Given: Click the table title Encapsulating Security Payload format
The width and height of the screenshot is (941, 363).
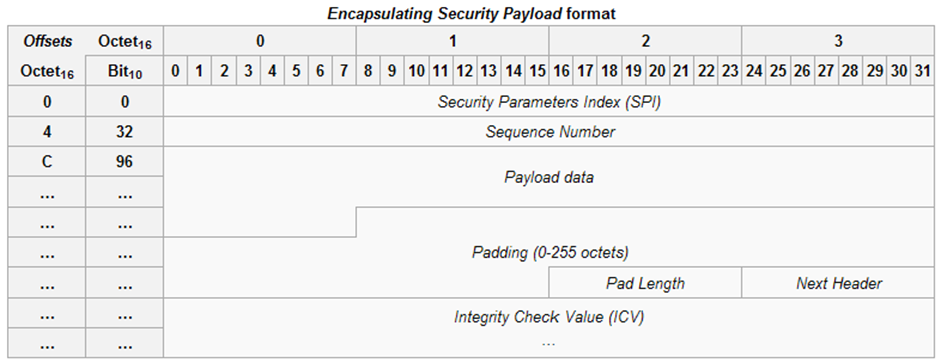Looking at the screenshot, I should point(471,14).
